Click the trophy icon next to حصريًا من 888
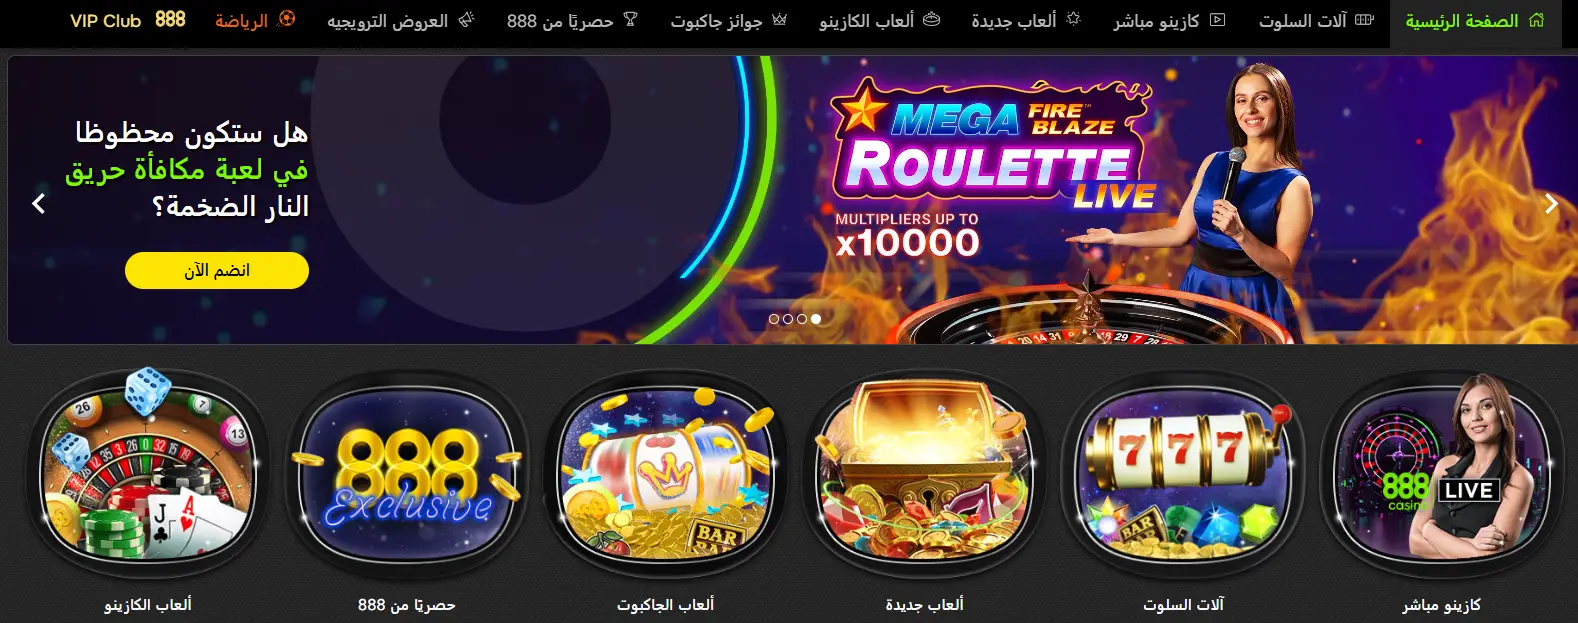 pos(630,19)
